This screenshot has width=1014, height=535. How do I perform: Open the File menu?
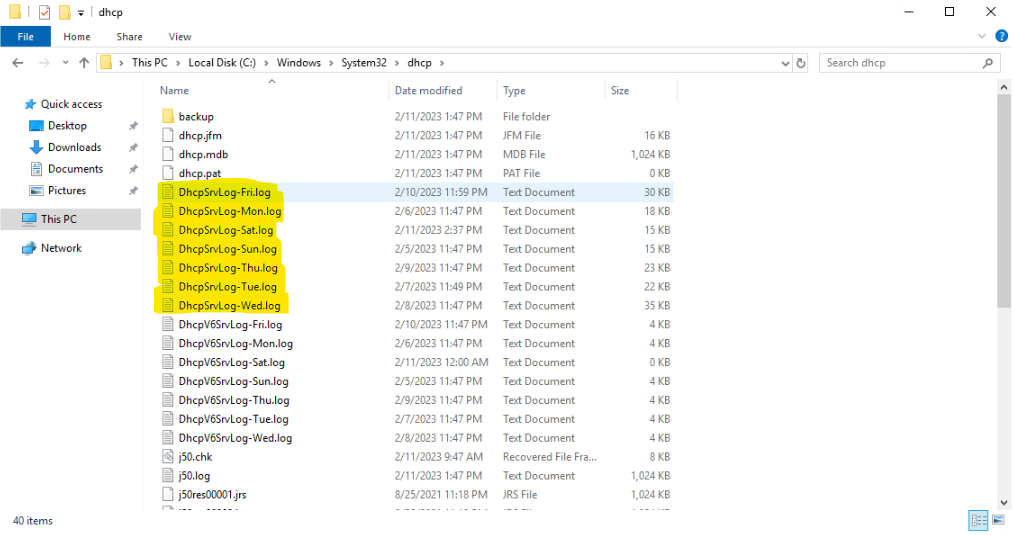click(25, 37)
